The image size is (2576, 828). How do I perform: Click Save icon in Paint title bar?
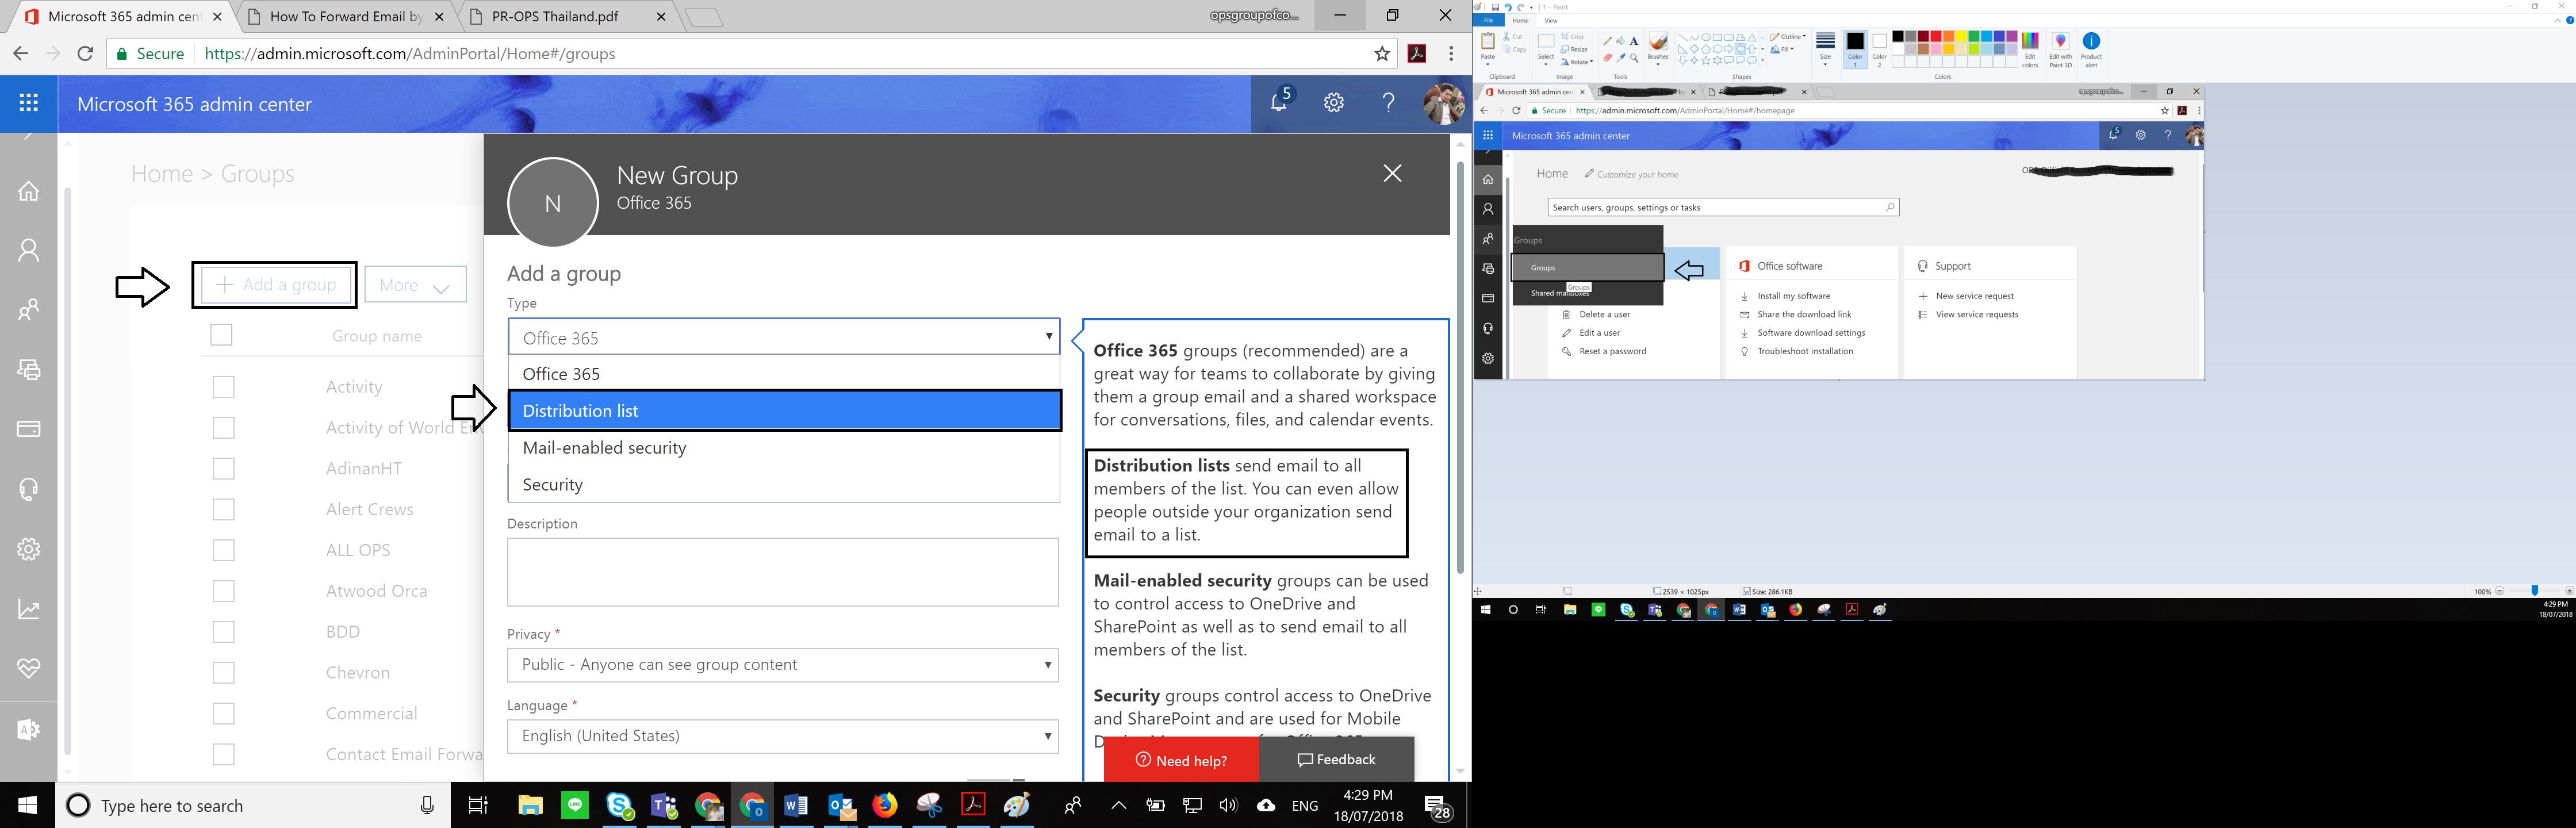[x=1495, y=7]
